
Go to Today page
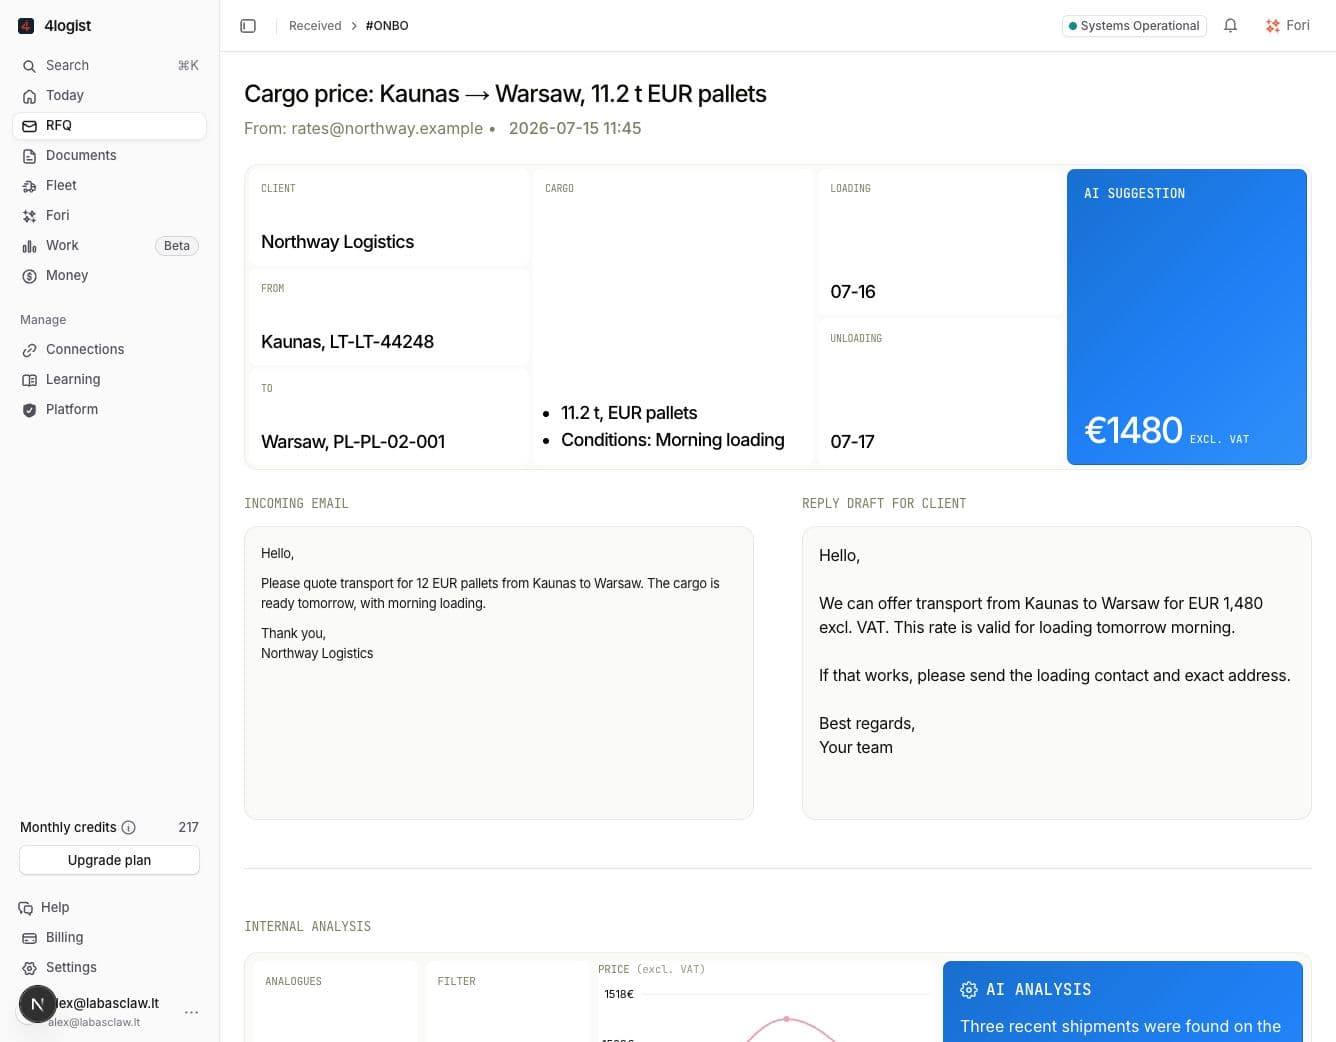coord(110,95)
